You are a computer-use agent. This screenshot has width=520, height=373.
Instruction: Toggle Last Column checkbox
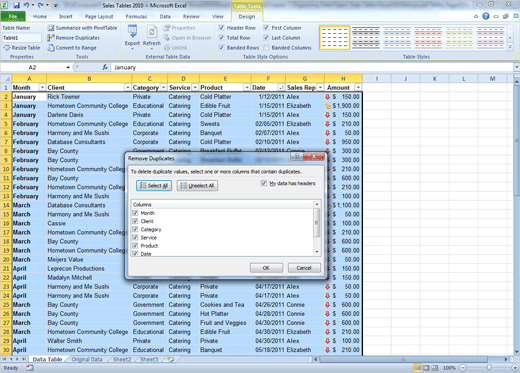pyautogui.click(x=266, y=38)
